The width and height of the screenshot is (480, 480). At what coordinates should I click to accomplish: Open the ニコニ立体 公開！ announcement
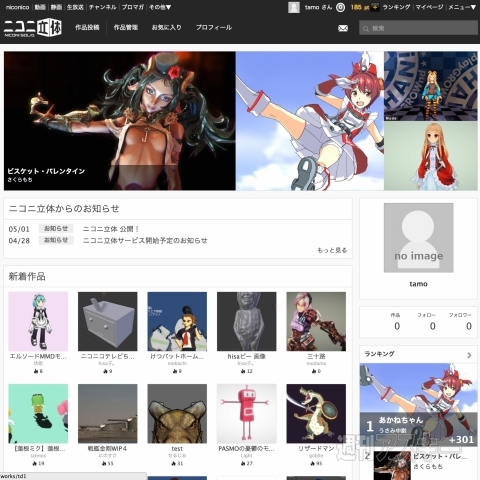[x=111, y=229]
